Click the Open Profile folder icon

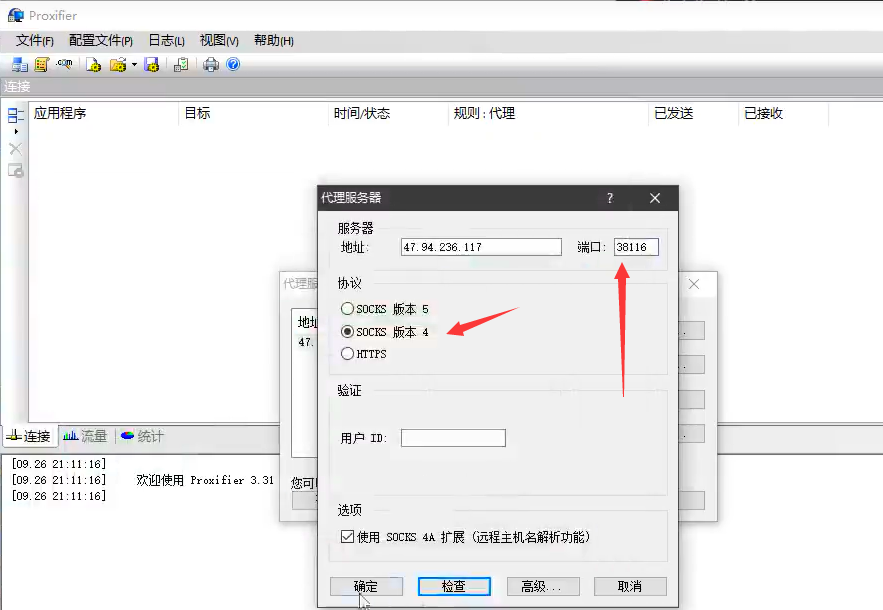click(x=117, y=65)
